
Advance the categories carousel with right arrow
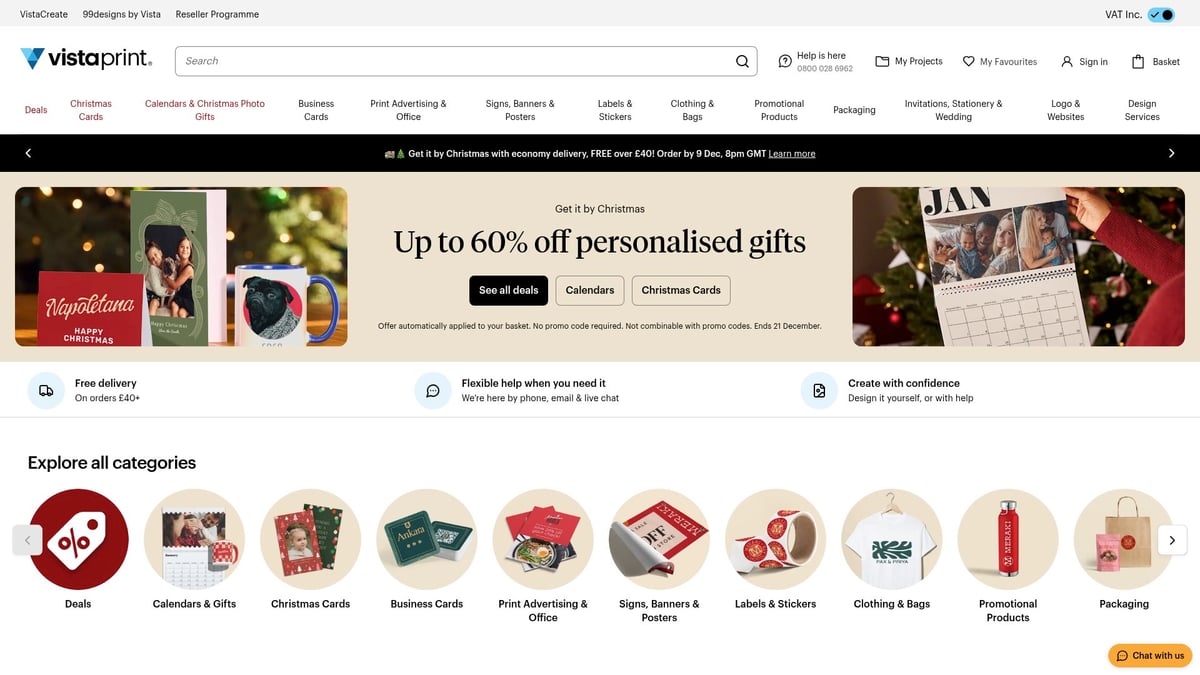point(1172,540)
